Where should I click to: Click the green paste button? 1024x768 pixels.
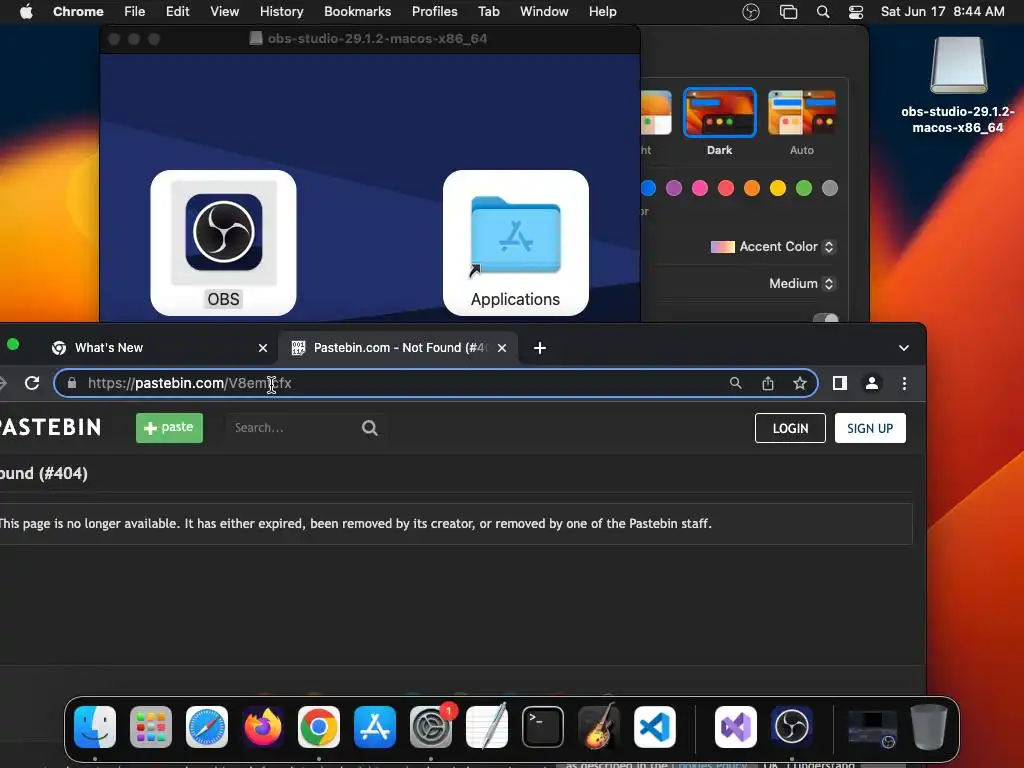pos(169,428)
